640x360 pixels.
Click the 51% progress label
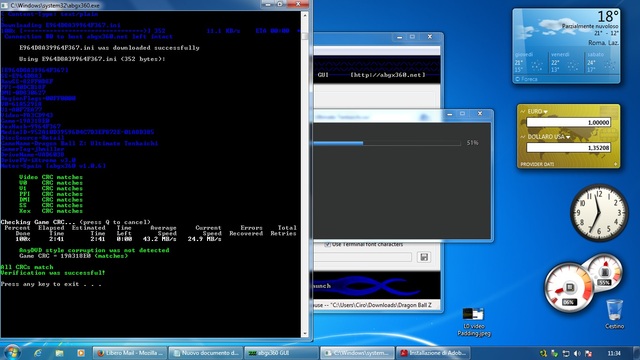pyautogui.click(x=473, y=143)
